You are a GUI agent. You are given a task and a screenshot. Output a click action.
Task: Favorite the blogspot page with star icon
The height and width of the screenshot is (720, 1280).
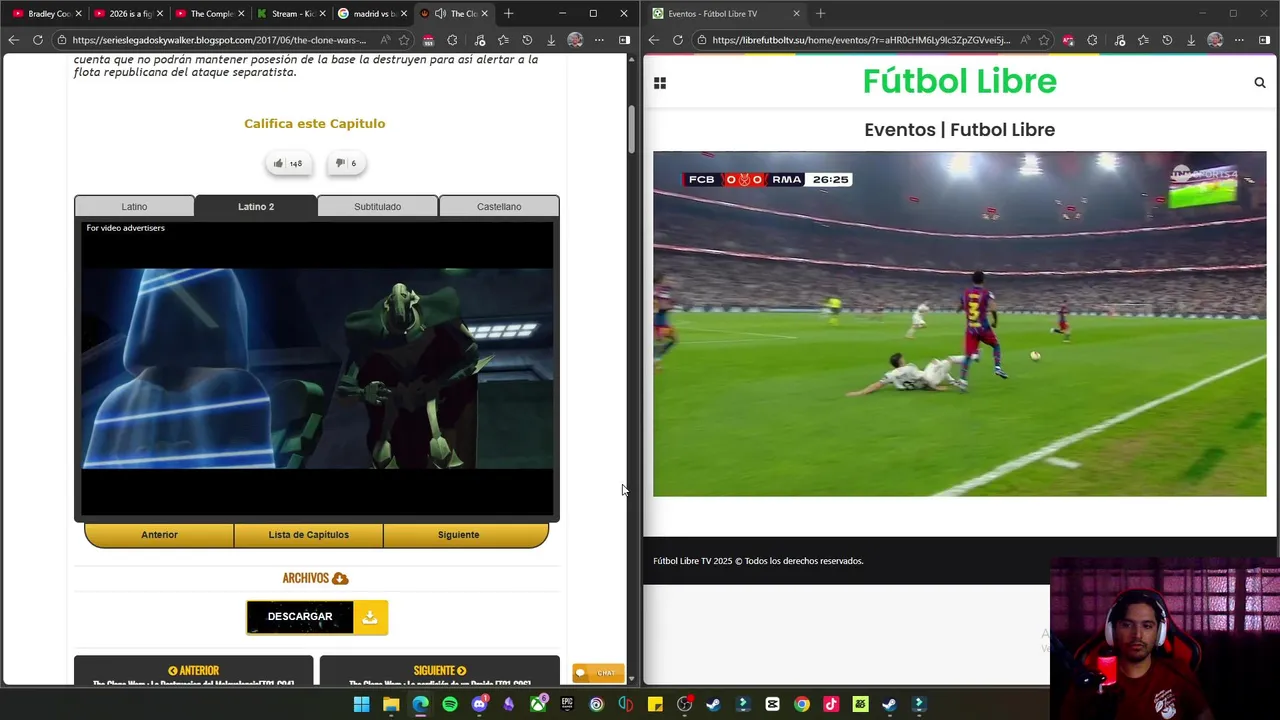[404, 40]
